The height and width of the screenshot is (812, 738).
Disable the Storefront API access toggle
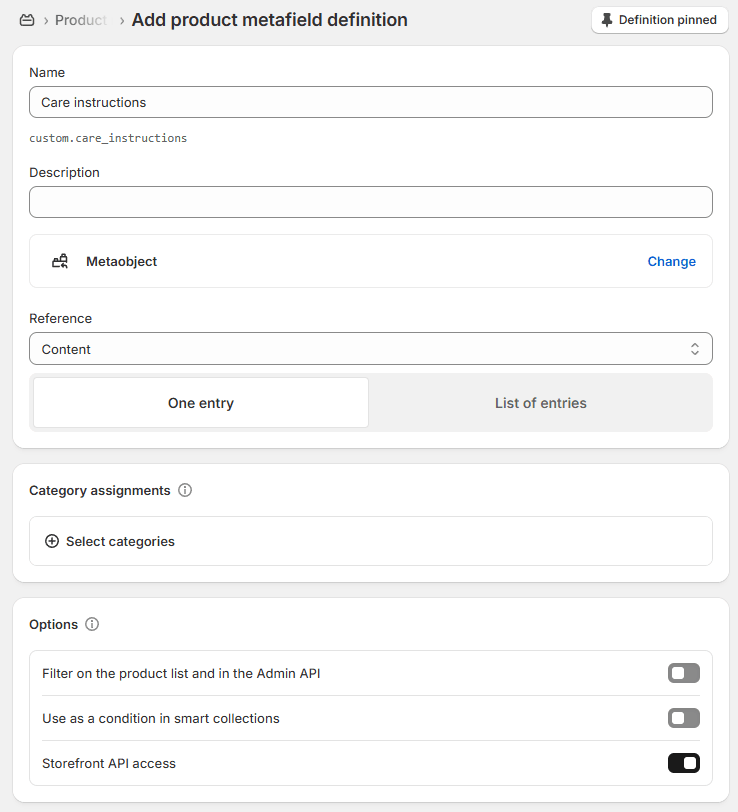[x=683, y=763]
